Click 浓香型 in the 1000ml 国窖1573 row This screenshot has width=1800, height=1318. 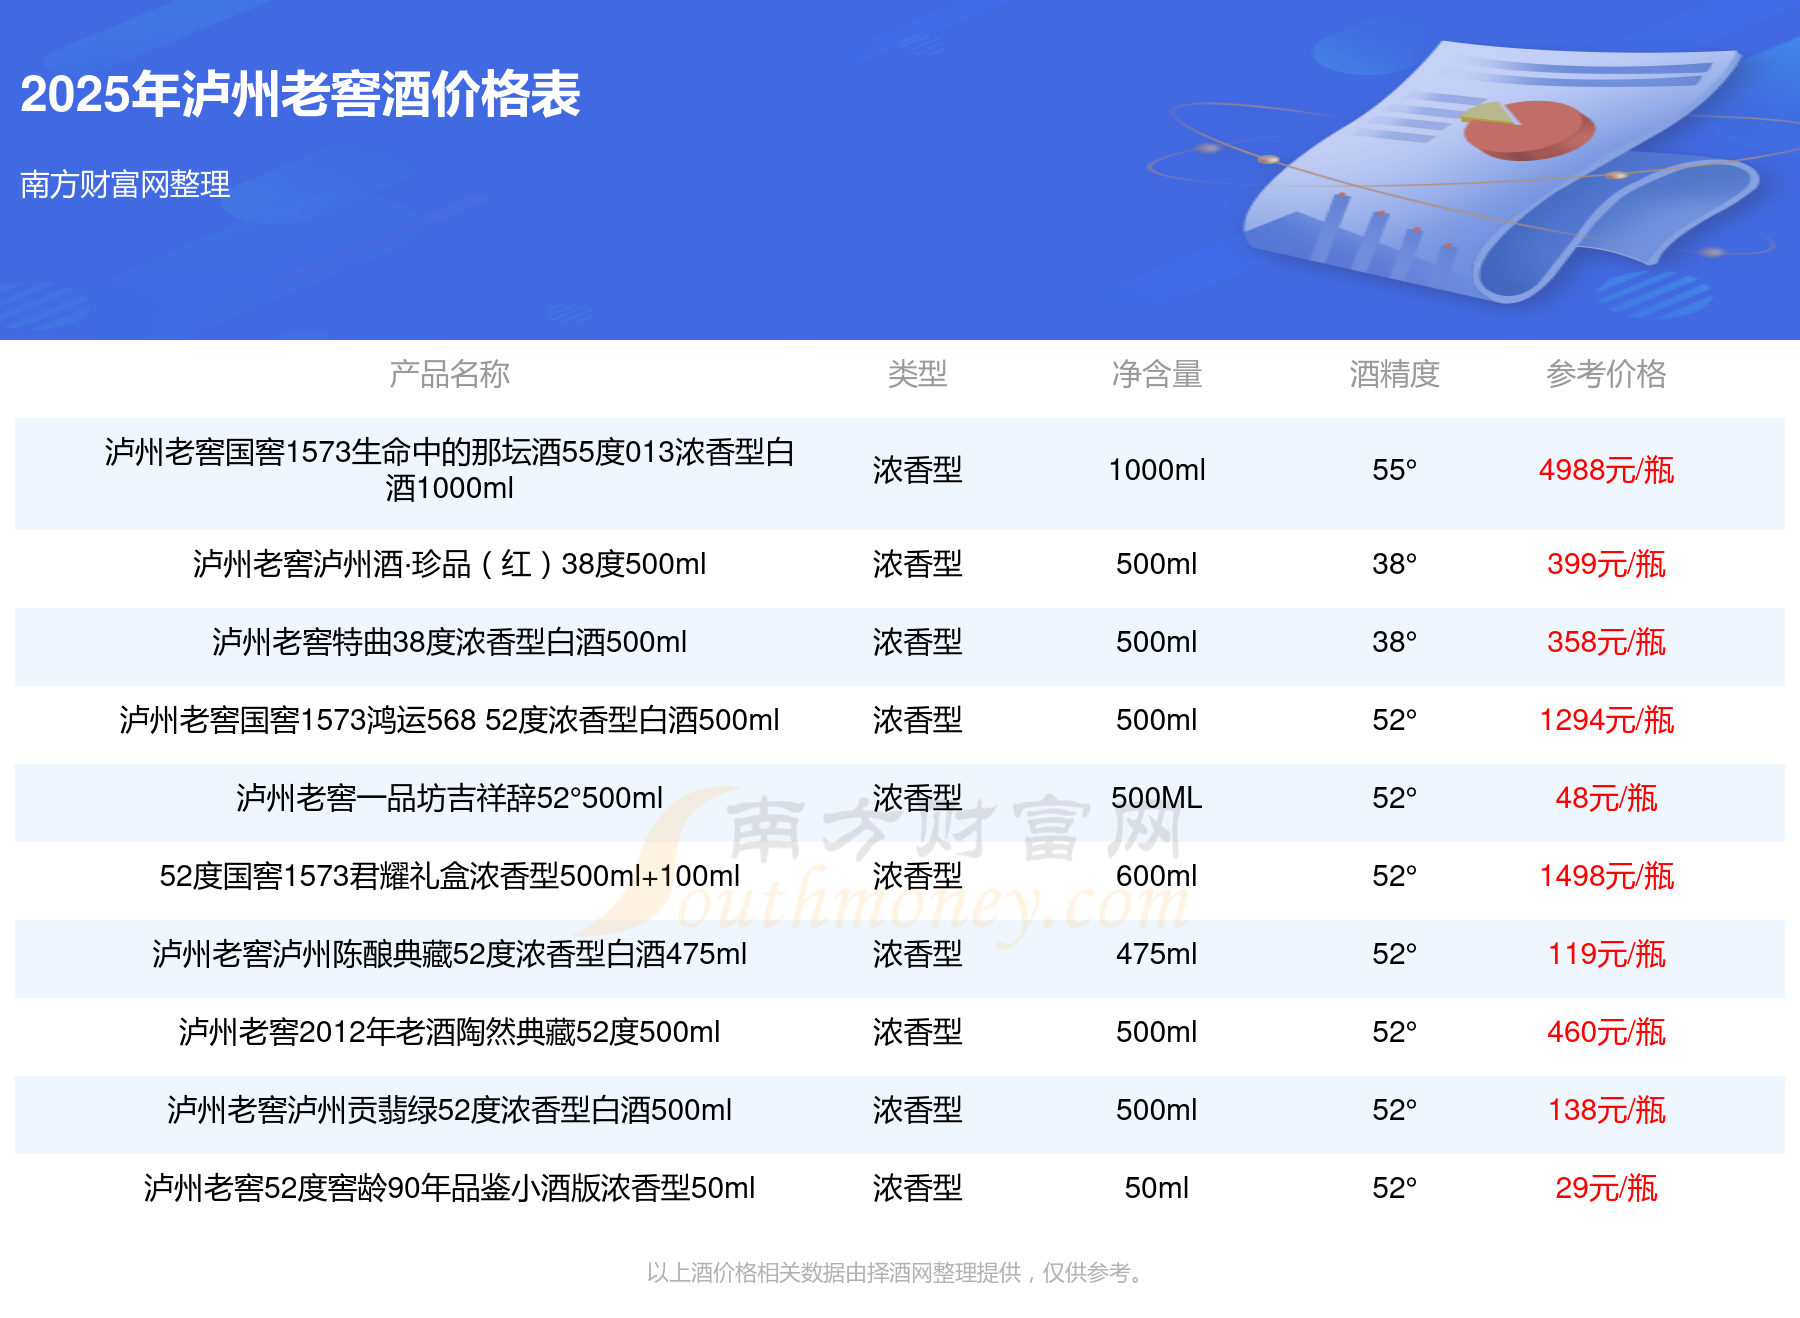(917, 470)
